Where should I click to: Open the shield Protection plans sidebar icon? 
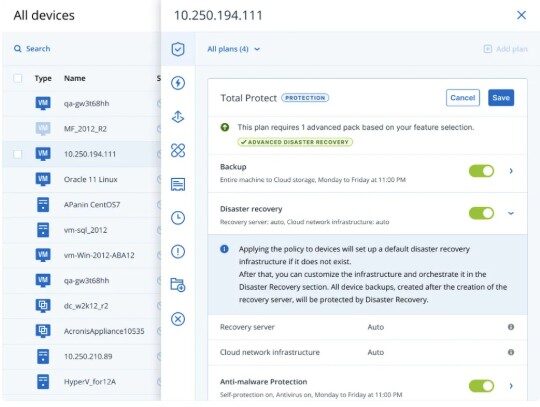[178, 49]
